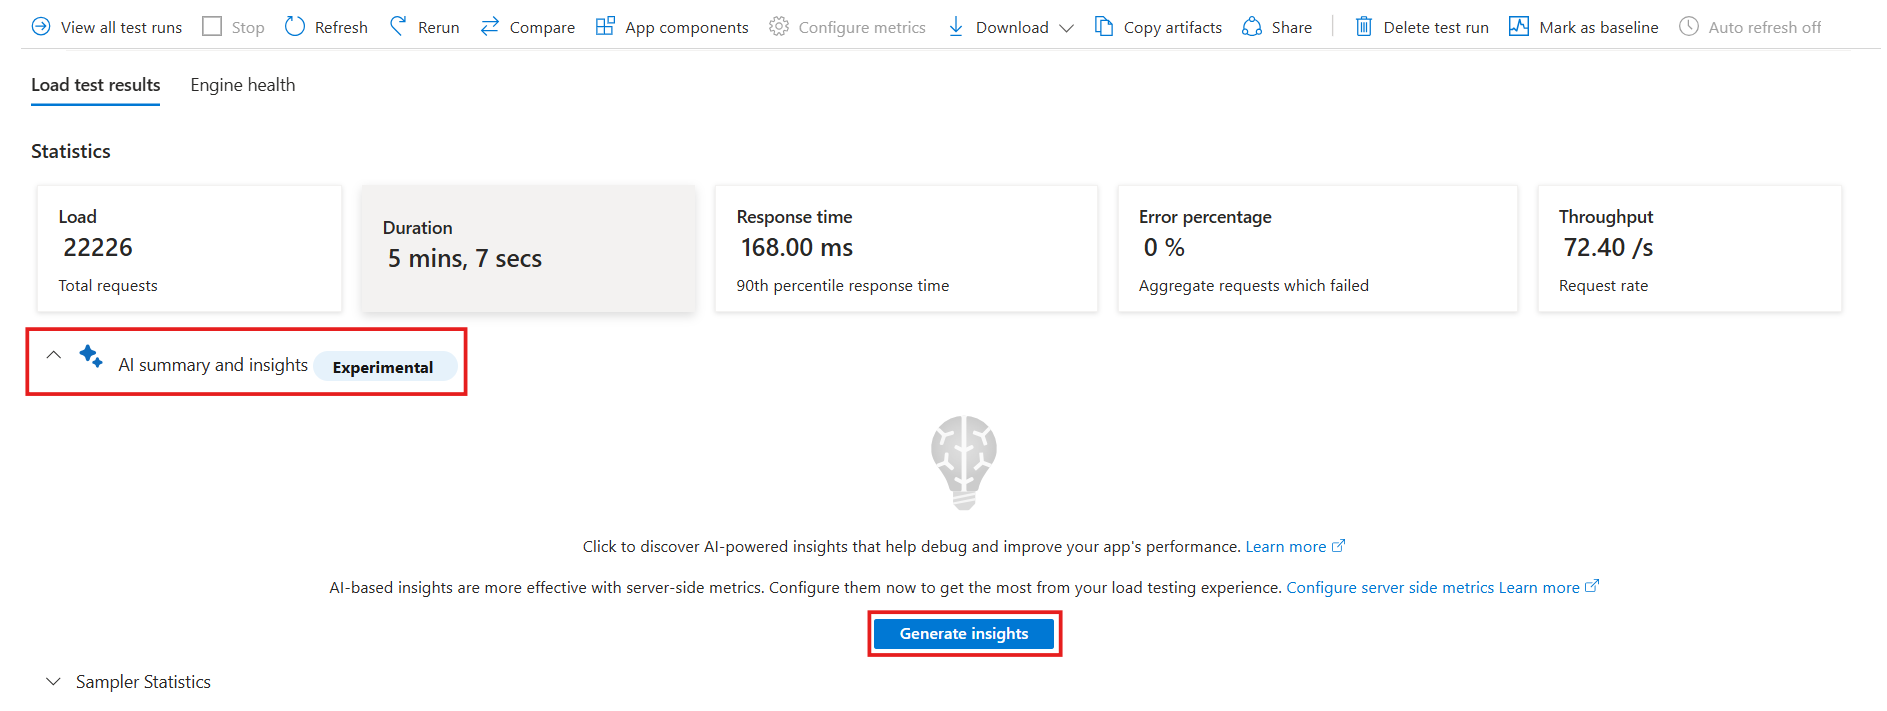Click the Generate insights button
Image resolution: width=1887 pixels, height=711 pixels.
[x=964, y=634]
